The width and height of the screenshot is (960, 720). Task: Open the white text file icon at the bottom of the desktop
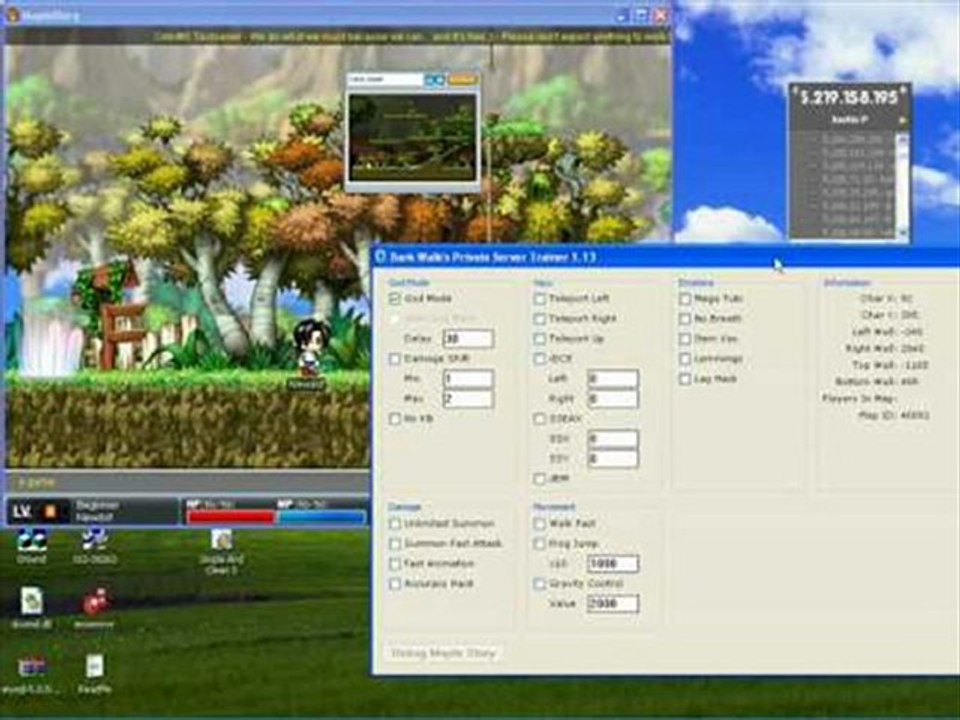tap(94, 667)
